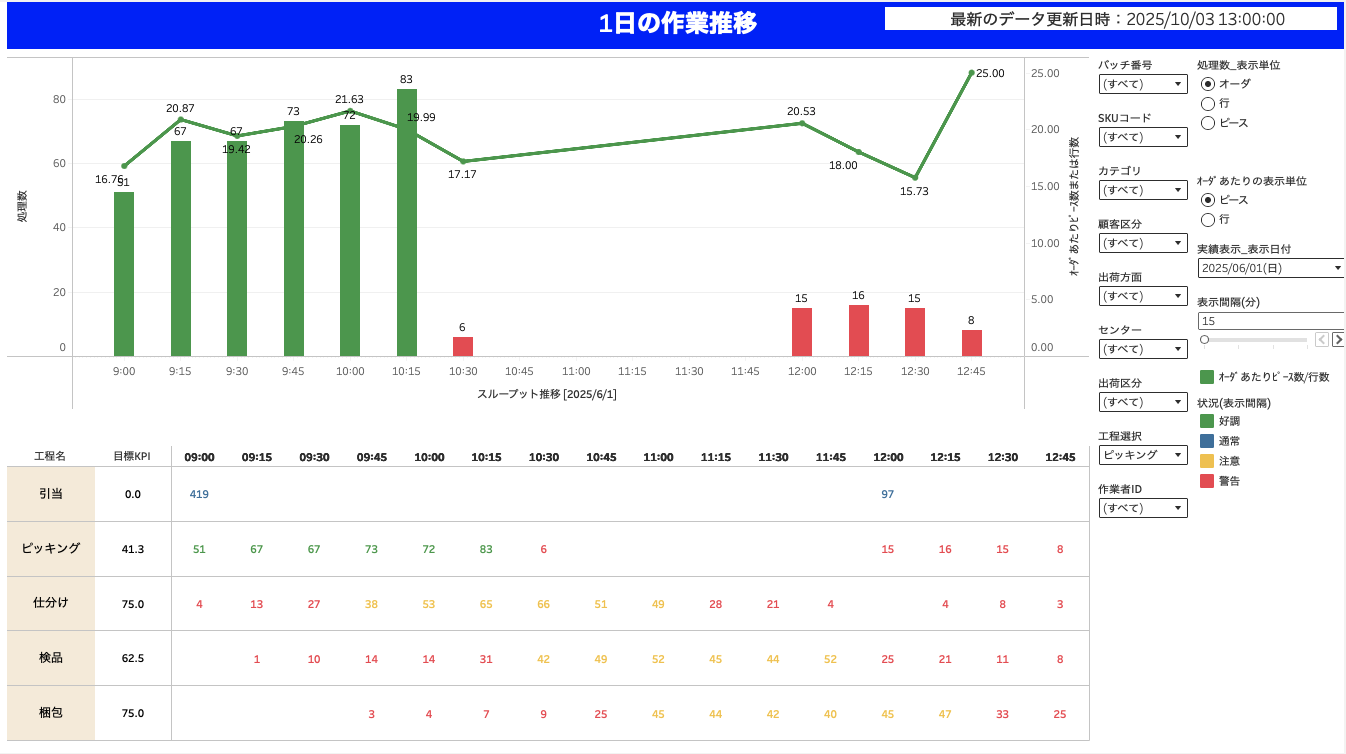The width and height of the screenshot is (1346, 754).
Task: Click the ｵｰﾀﾞあたりﾋﾟｰｽ数/行数 legend swatch
Action: (x=1207, y=377)
